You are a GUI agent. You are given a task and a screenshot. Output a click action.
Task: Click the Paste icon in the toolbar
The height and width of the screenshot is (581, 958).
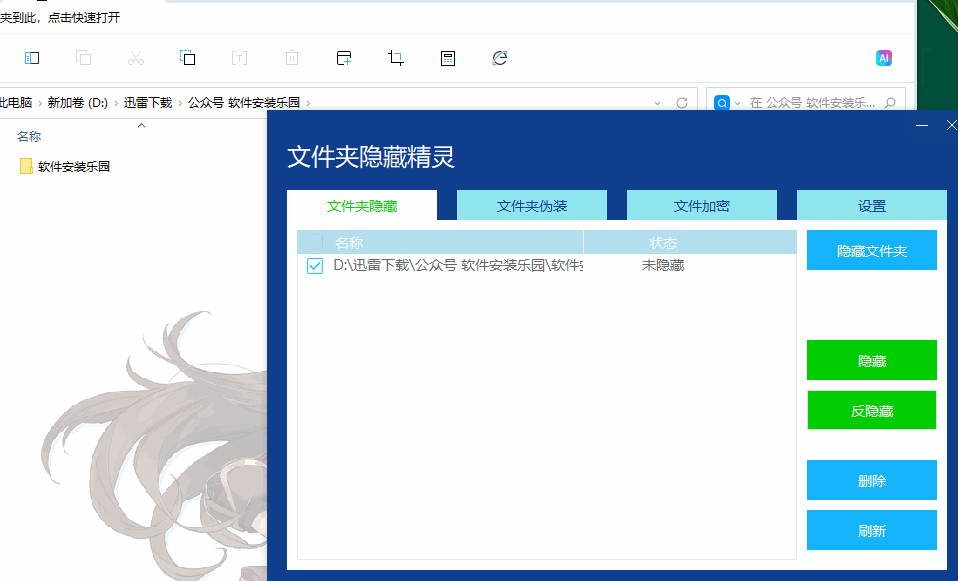(x=188, y=58)
